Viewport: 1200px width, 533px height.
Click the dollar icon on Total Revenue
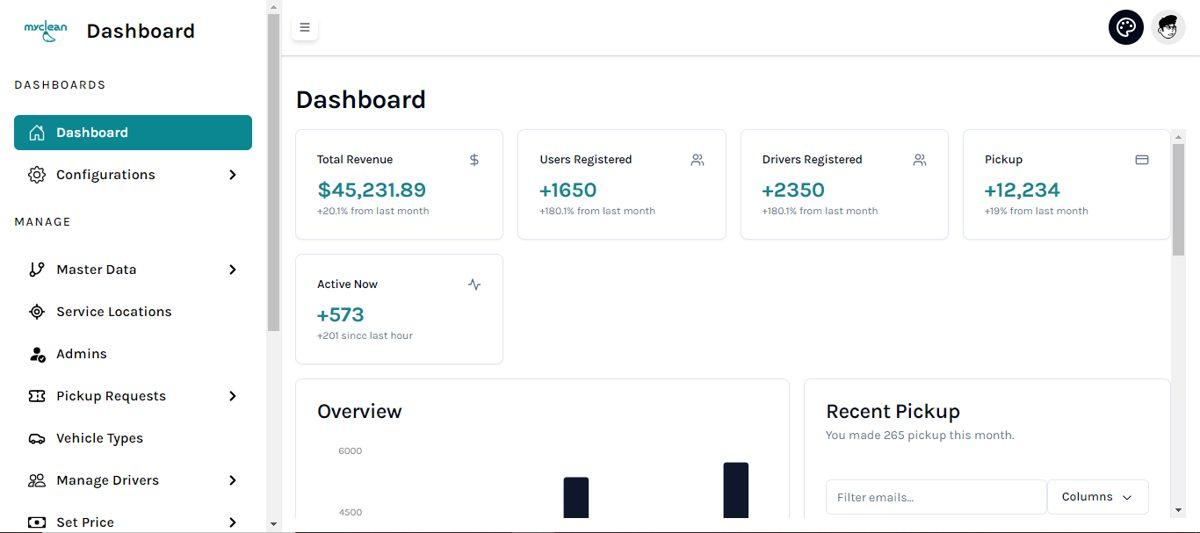click(474, 159)
